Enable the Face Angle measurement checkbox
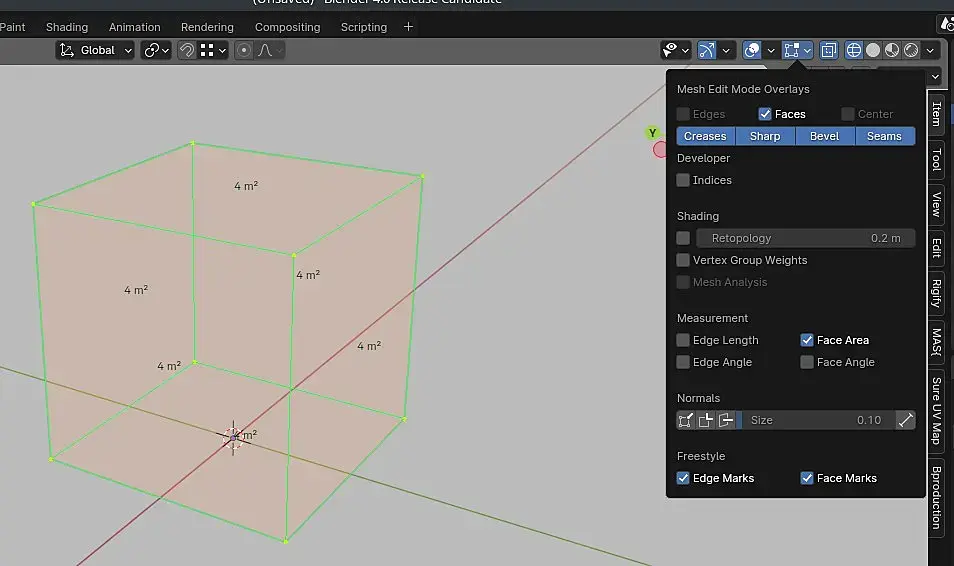The height and width of the screenshot is (566, 954). [807, 362]
